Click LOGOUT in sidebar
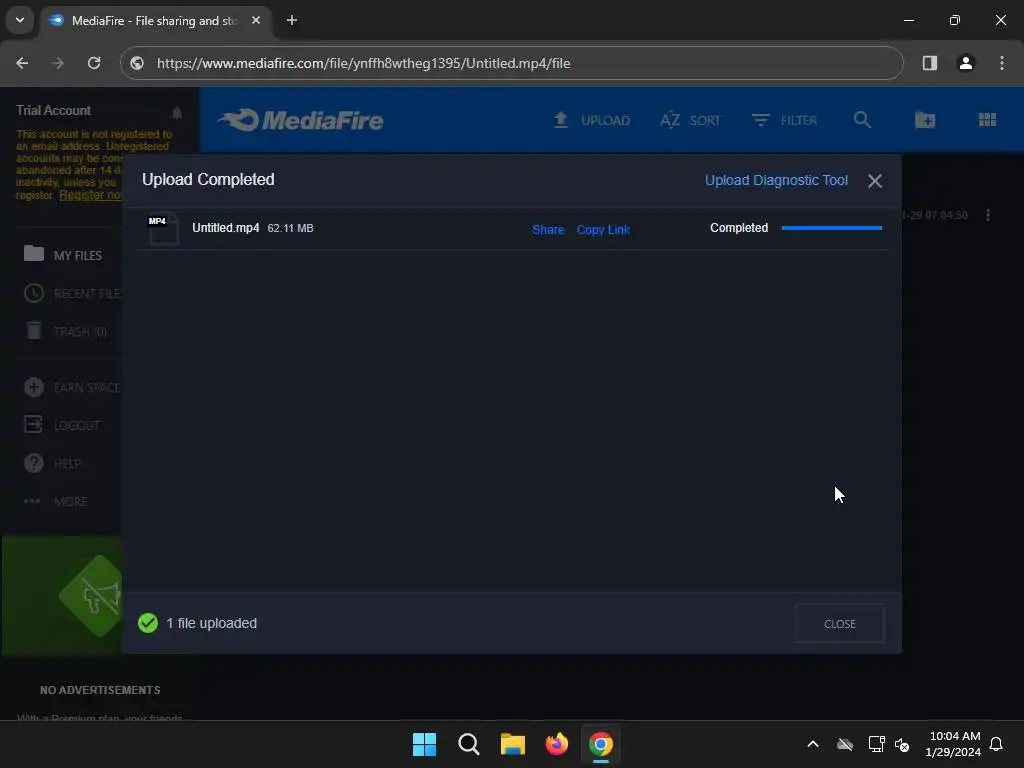This screenshot has width=1024, height=768. [x=62, y=425]
